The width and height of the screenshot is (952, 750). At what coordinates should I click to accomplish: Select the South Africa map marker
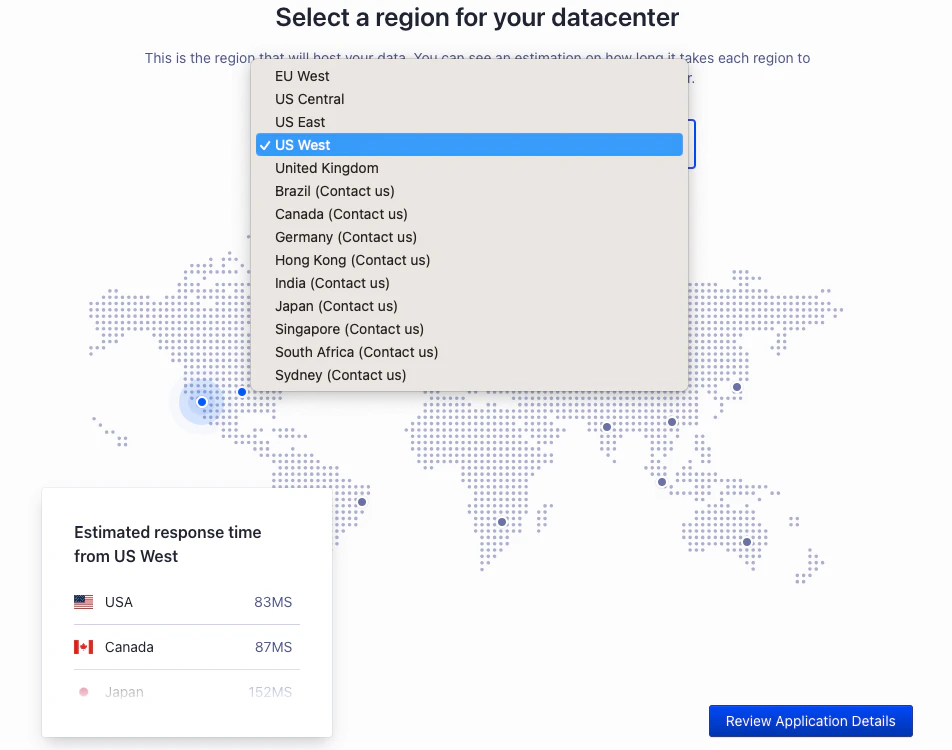click(x=502, y=522)
